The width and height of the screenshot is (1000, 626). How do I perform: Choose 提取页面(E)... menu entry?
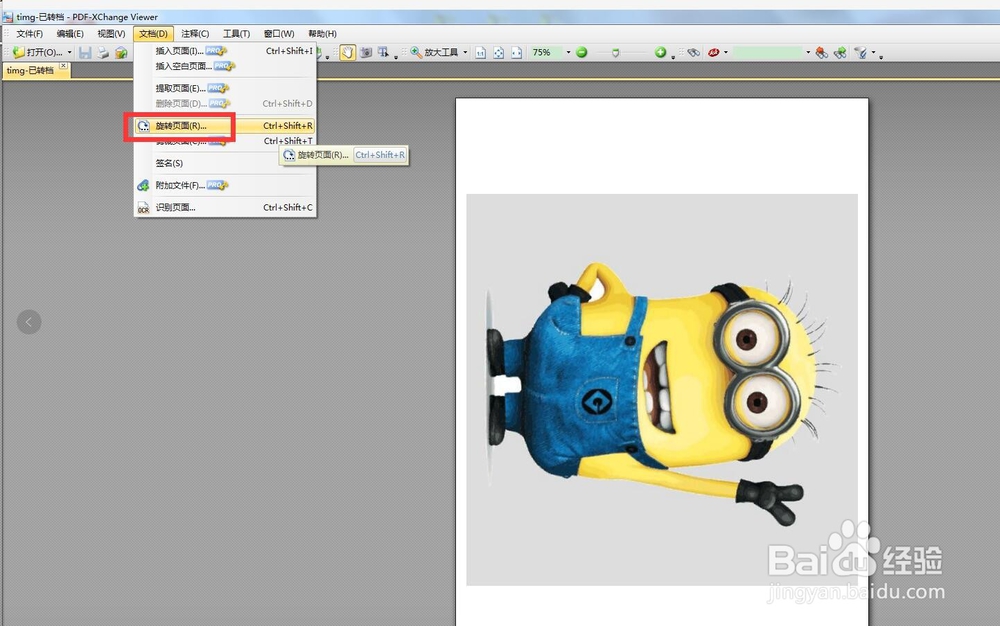coord(224,88)
